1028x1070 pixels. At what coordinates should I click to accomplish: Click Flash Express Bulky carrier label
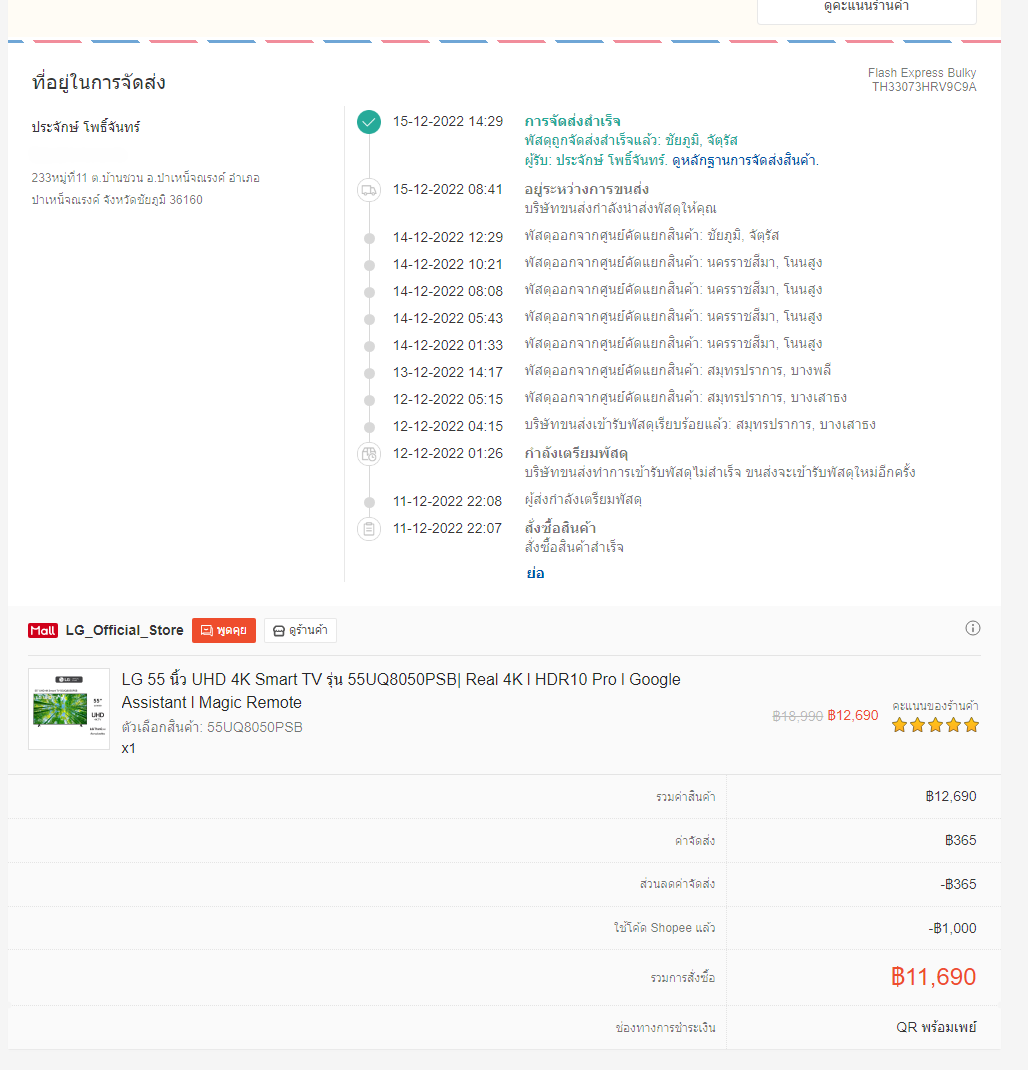pos(922,73)
